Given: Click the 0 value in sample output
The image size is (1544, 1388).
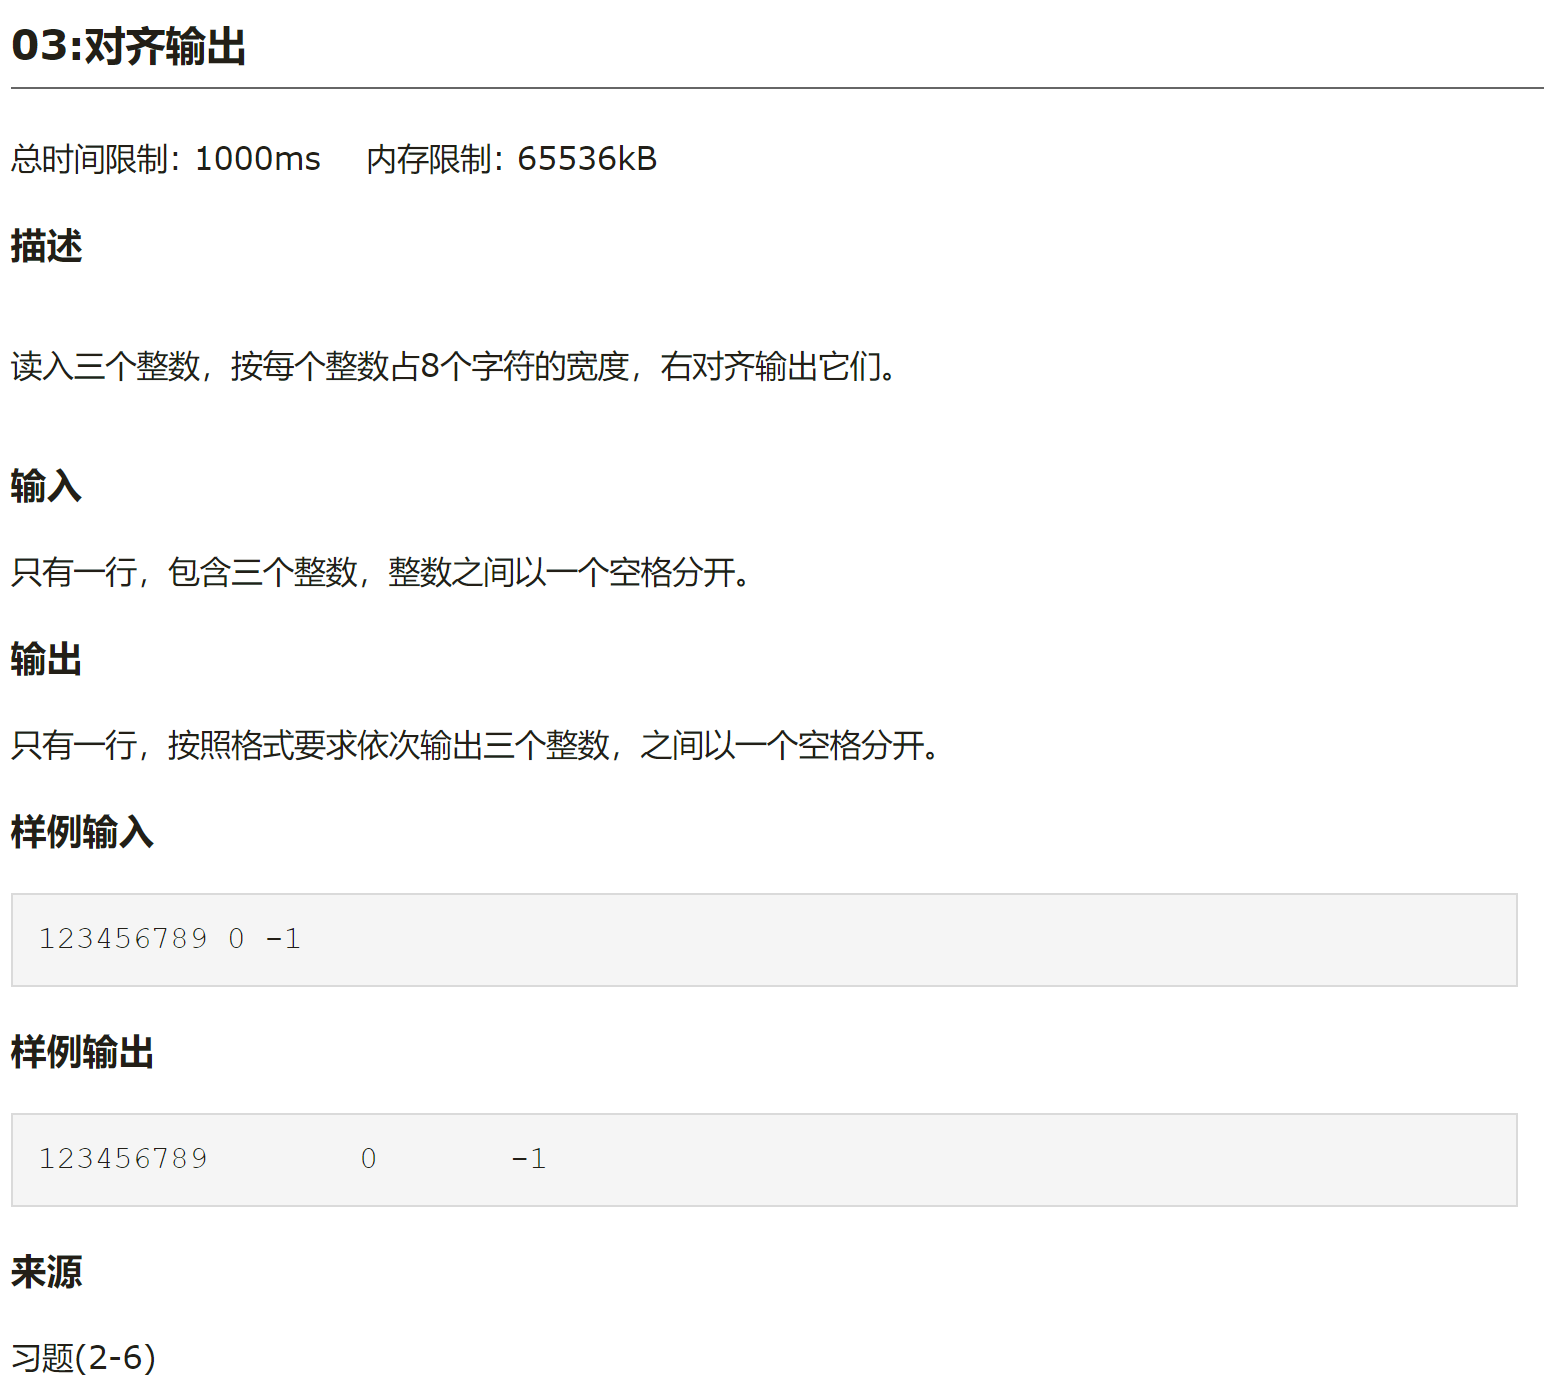Looking at the screenshot, I should coord(369,1158).
